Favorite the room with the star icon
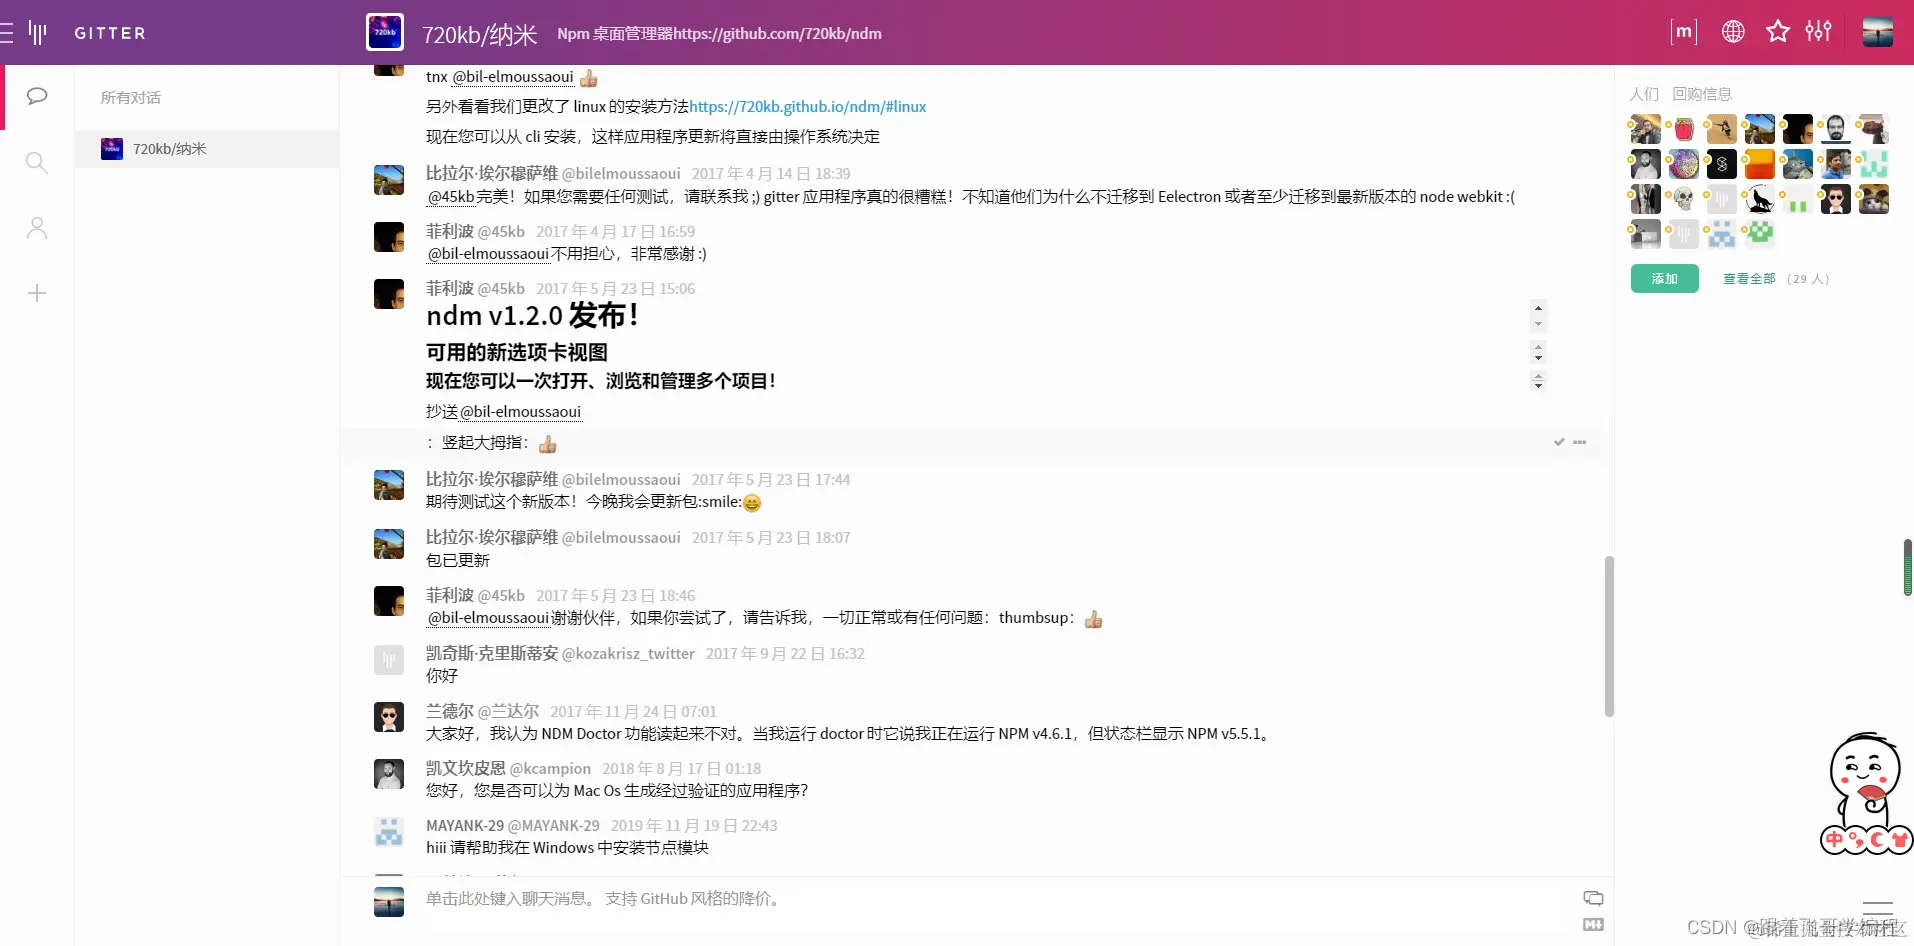This screenshot has width=1914, height=946. 1777,32
